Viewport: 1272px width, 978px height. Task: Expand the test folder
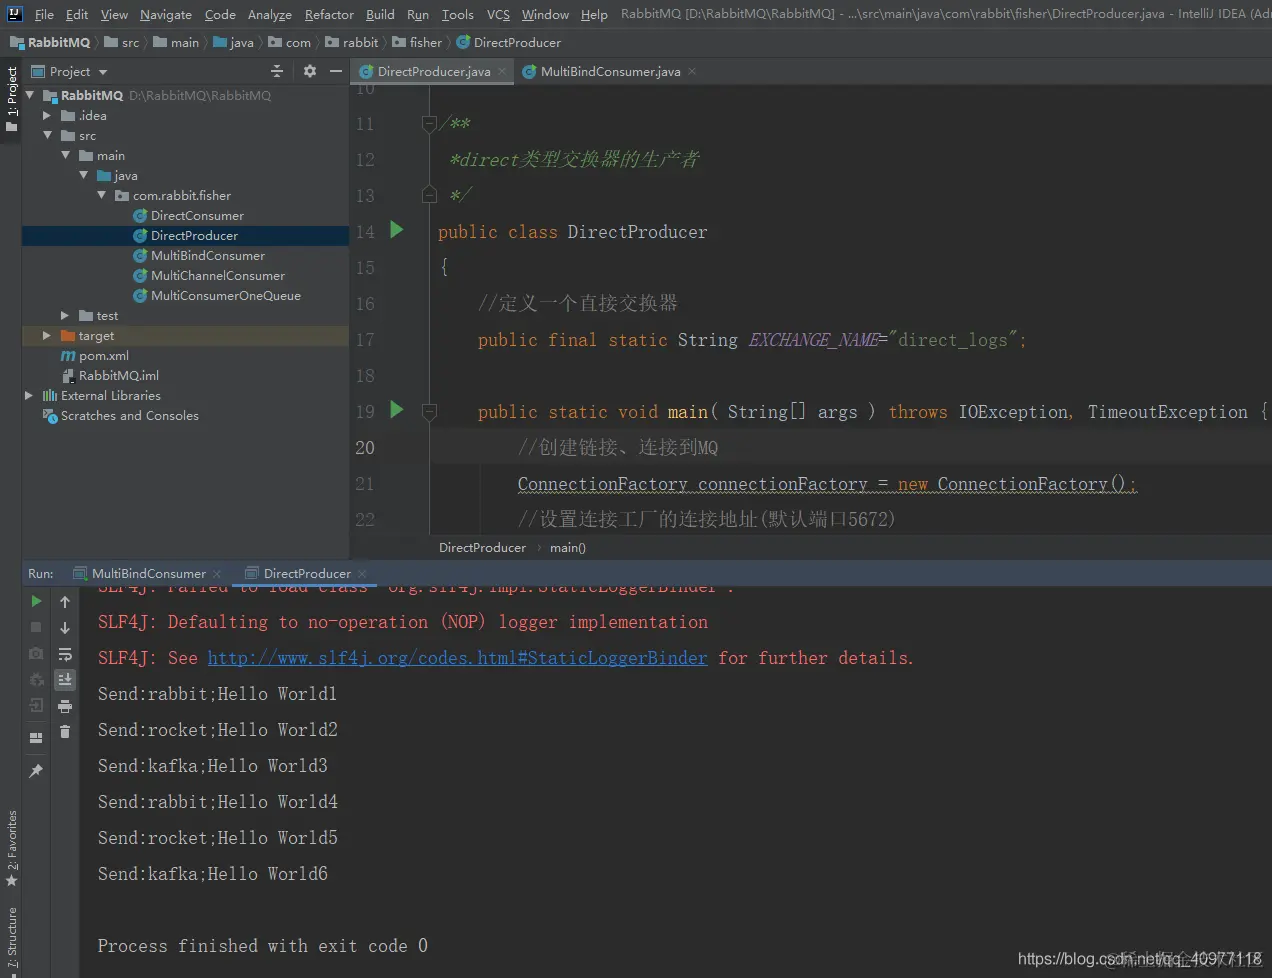pyautogui.click(x=65, y=315)
